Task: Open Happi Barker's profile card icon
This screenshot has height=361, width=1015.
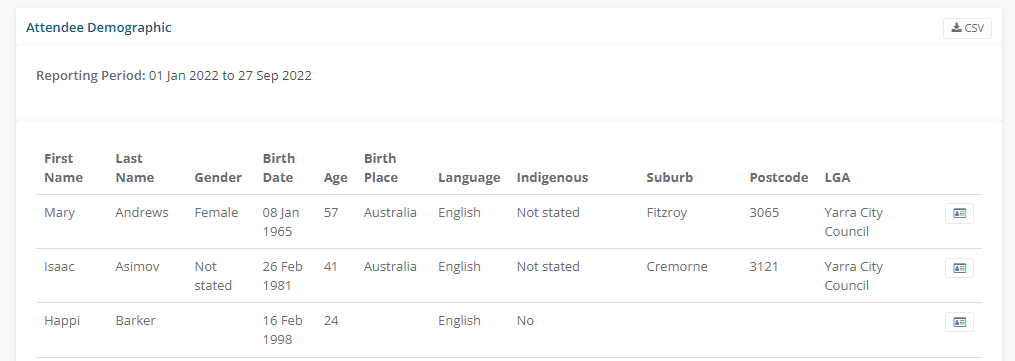Action: [x=959, y=322]
